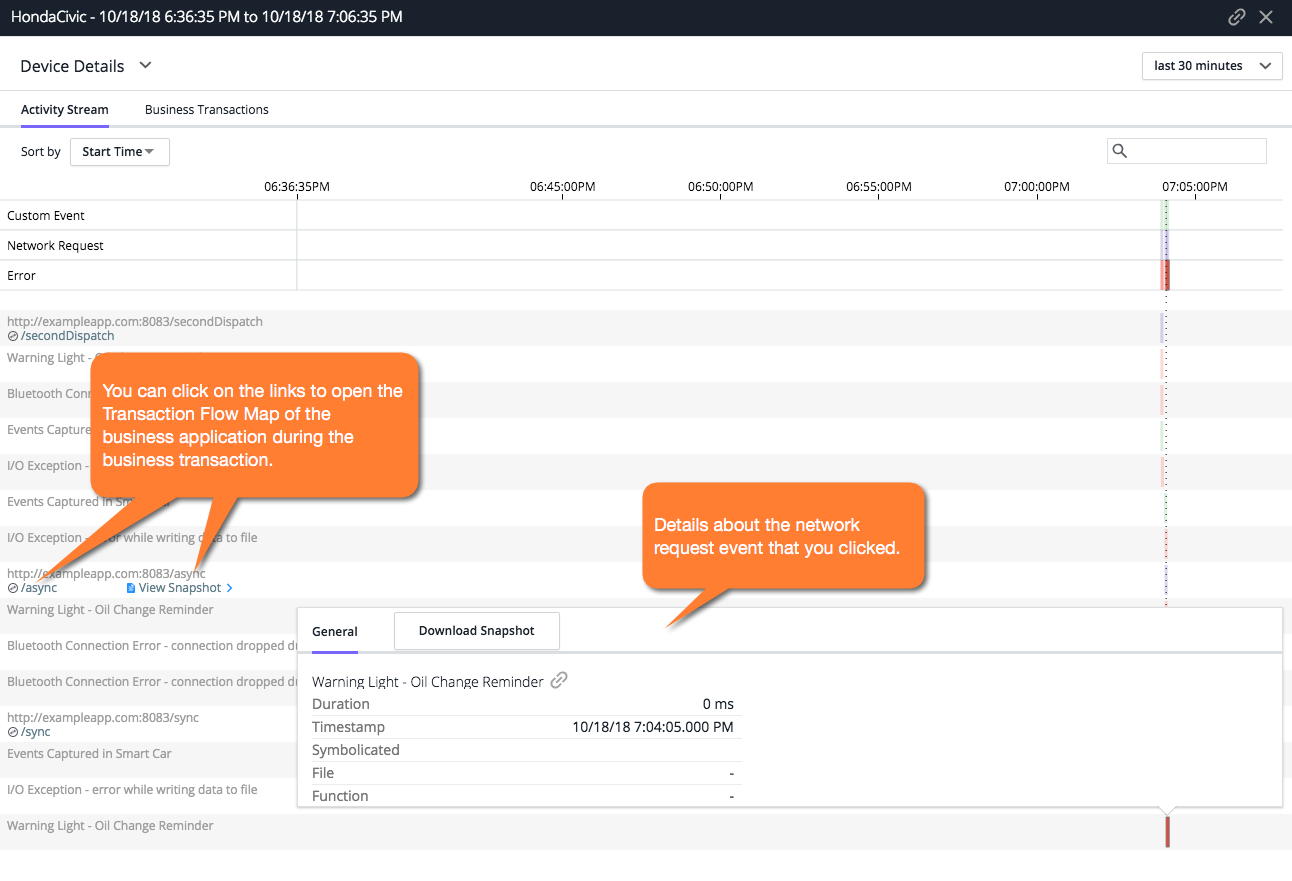This screenshot has height=881, width=1292.
Task: Click the Custom Event marker in timeline
Action: 1165,215
